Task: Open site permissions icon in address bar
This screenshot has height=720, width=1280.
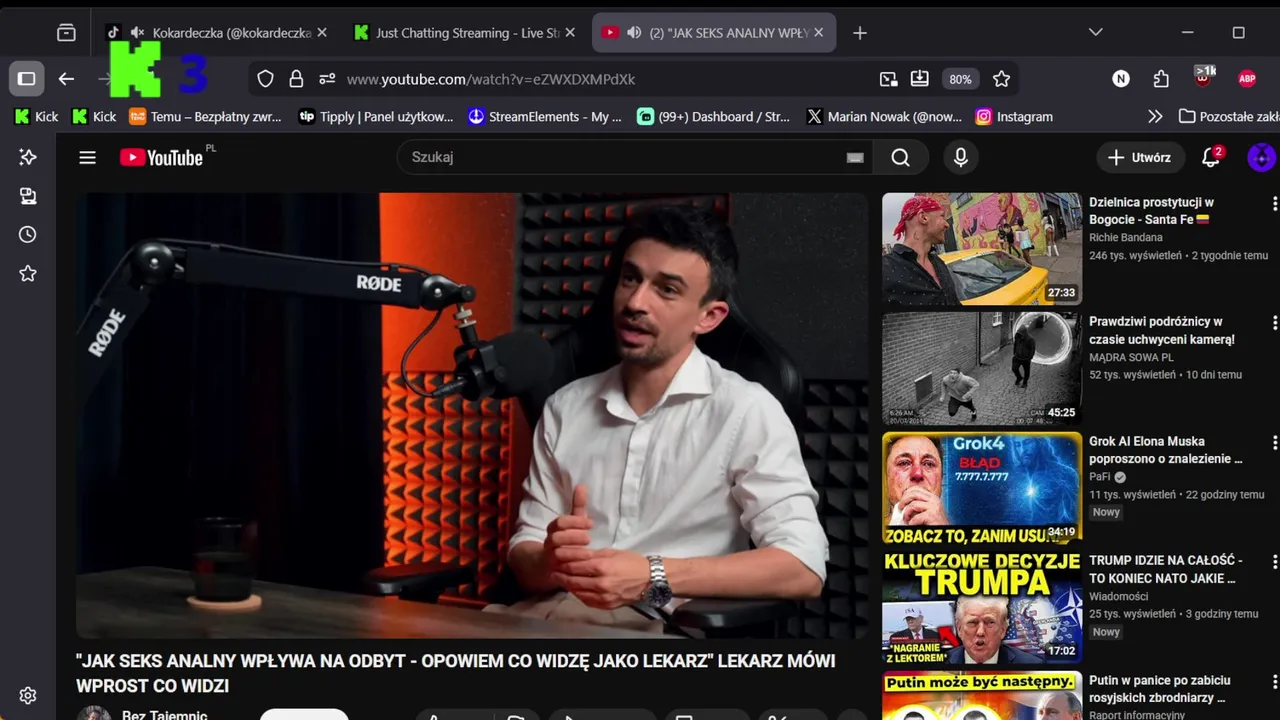Action: (327, 79)
